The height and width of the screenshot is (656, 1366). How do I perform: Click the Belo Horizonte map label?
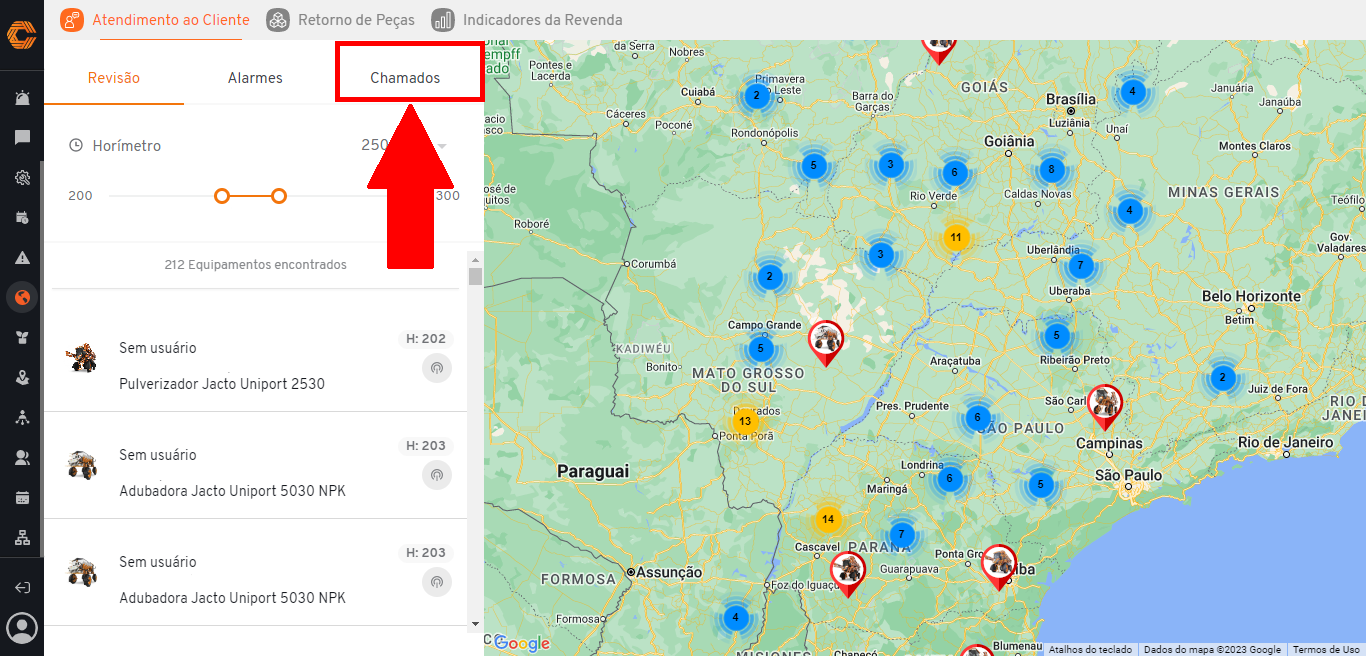tap(1252, 296)
